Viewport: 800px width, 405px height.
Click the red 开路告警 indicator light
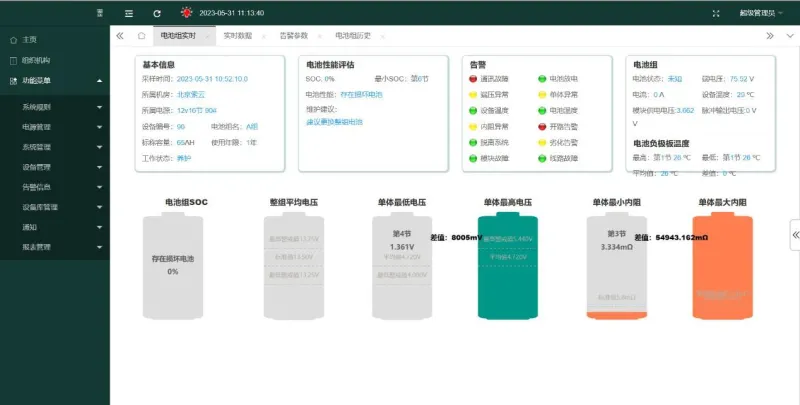[x=542, y=126]
